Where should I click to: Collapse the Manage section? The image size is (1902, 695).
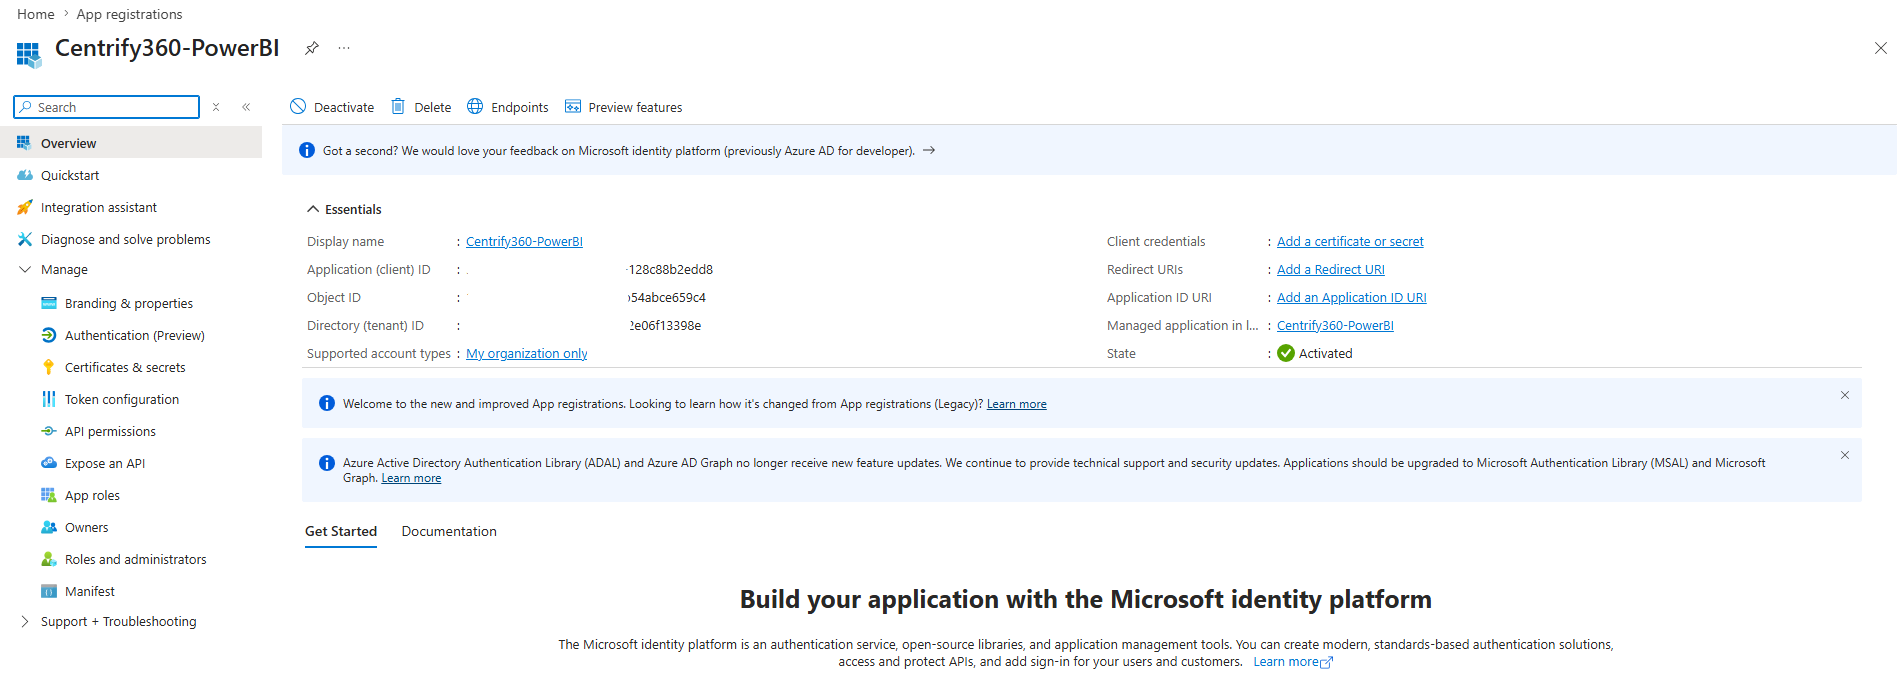coord(25,269)
